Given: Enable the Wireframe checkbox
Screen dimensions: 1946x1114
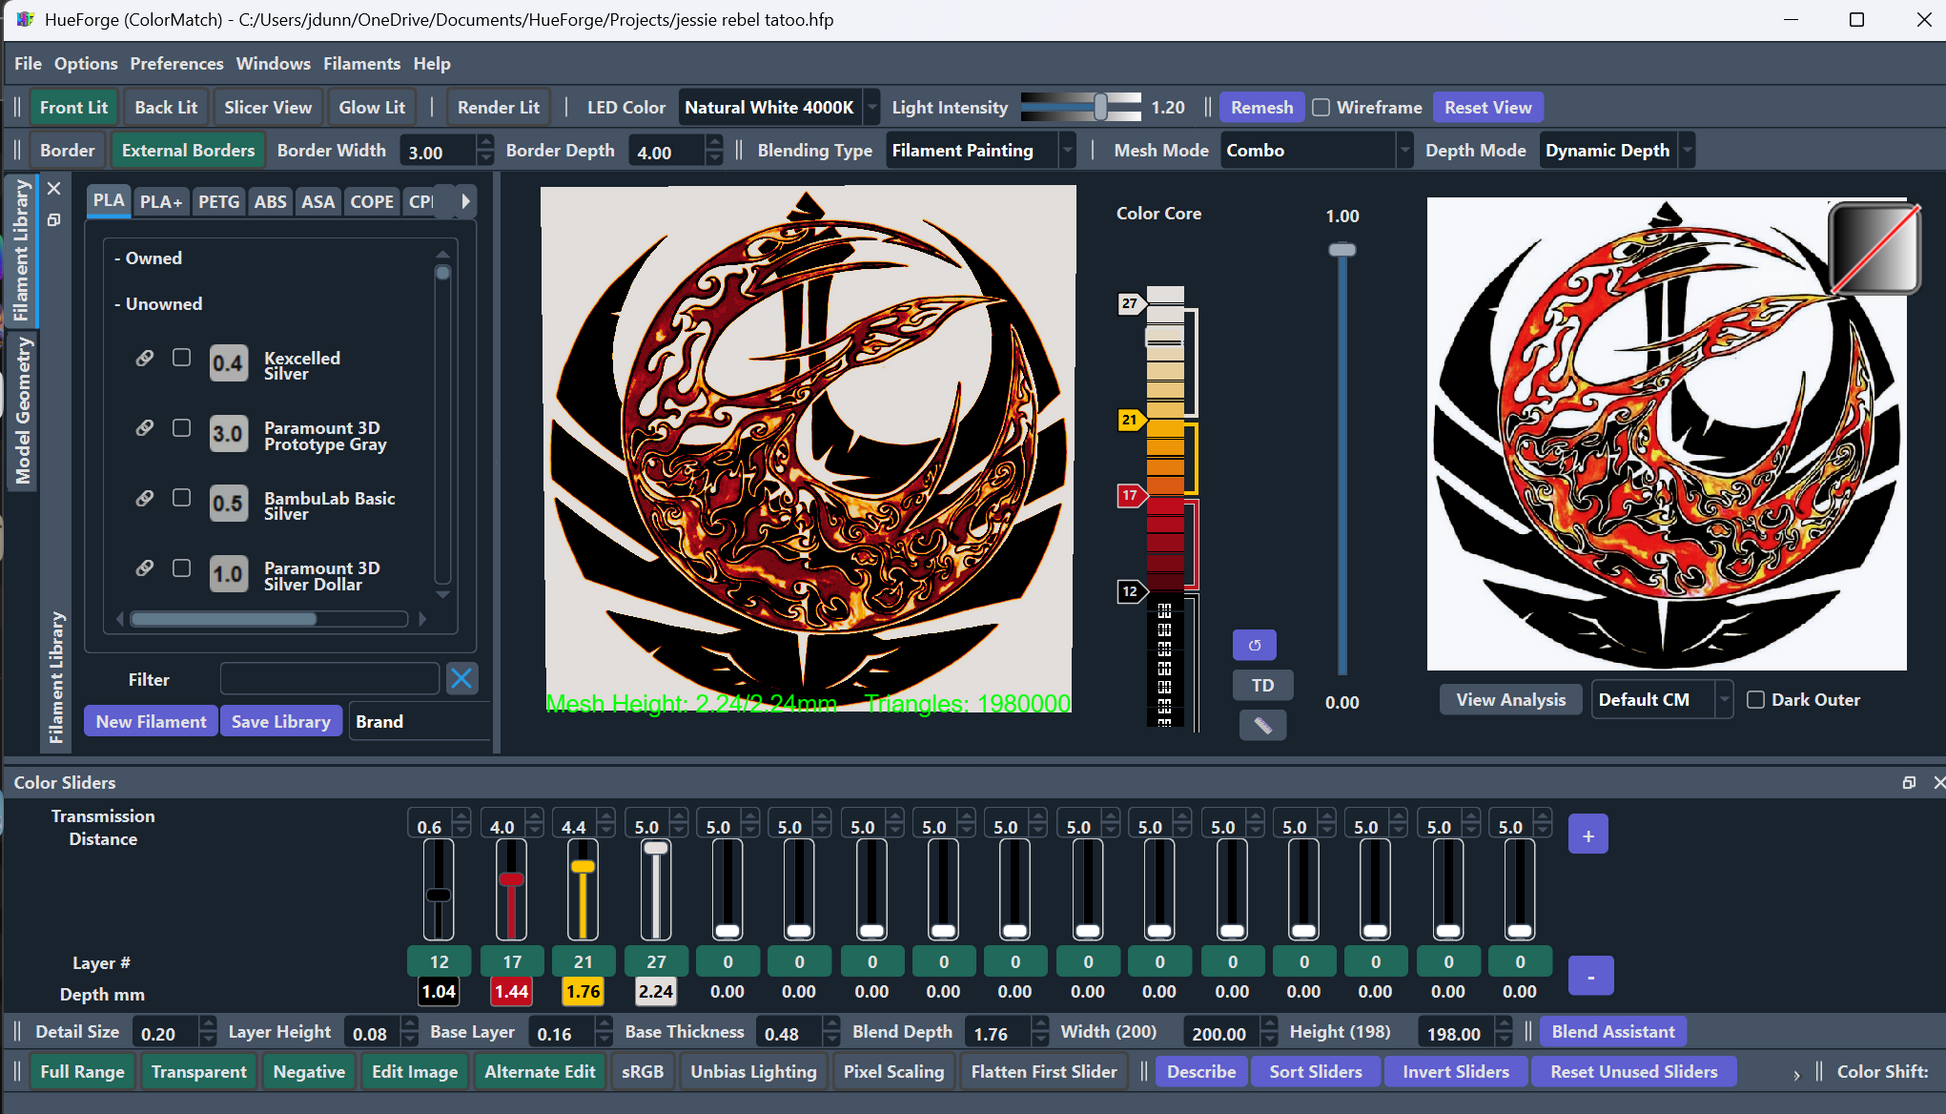Looking at the screenshot, I should (x=1321, y=107).
